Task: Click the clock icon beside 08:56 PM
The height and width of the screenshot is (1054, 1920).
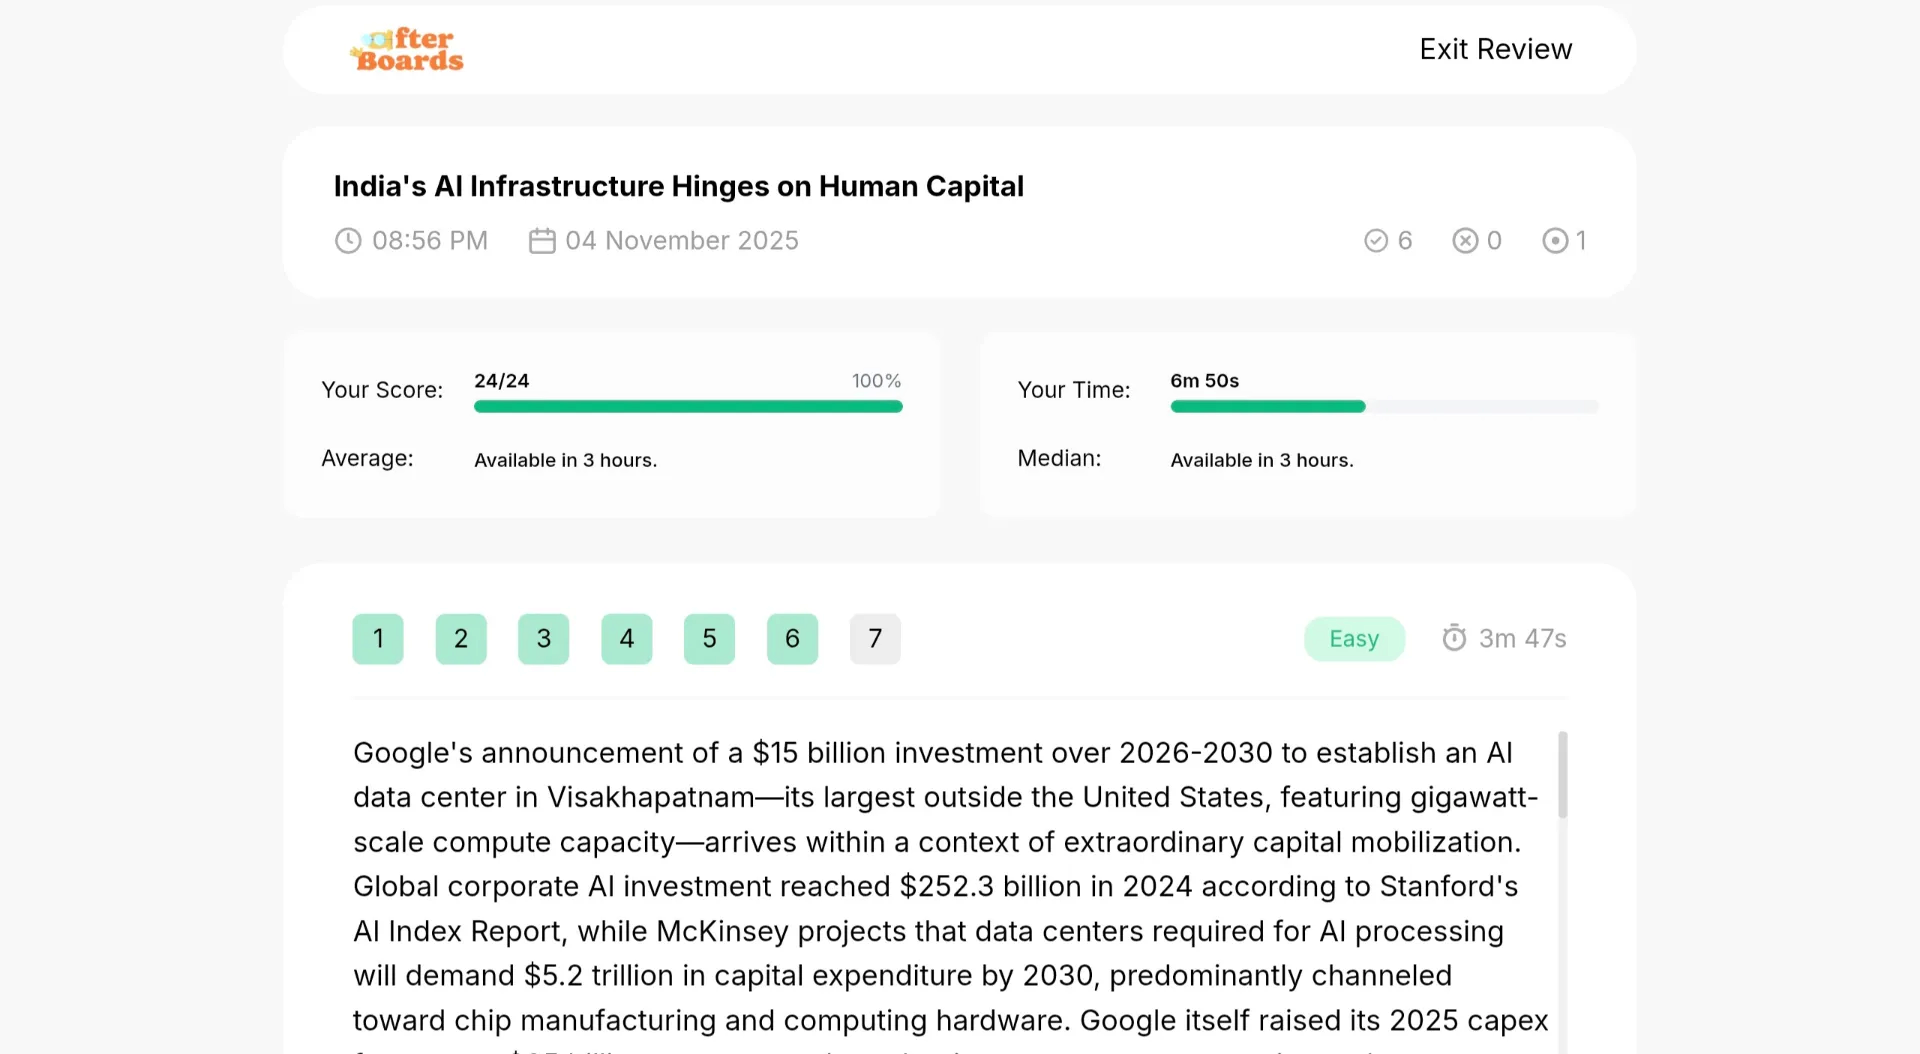Action: pyautogui.click(x=348, y=241)
